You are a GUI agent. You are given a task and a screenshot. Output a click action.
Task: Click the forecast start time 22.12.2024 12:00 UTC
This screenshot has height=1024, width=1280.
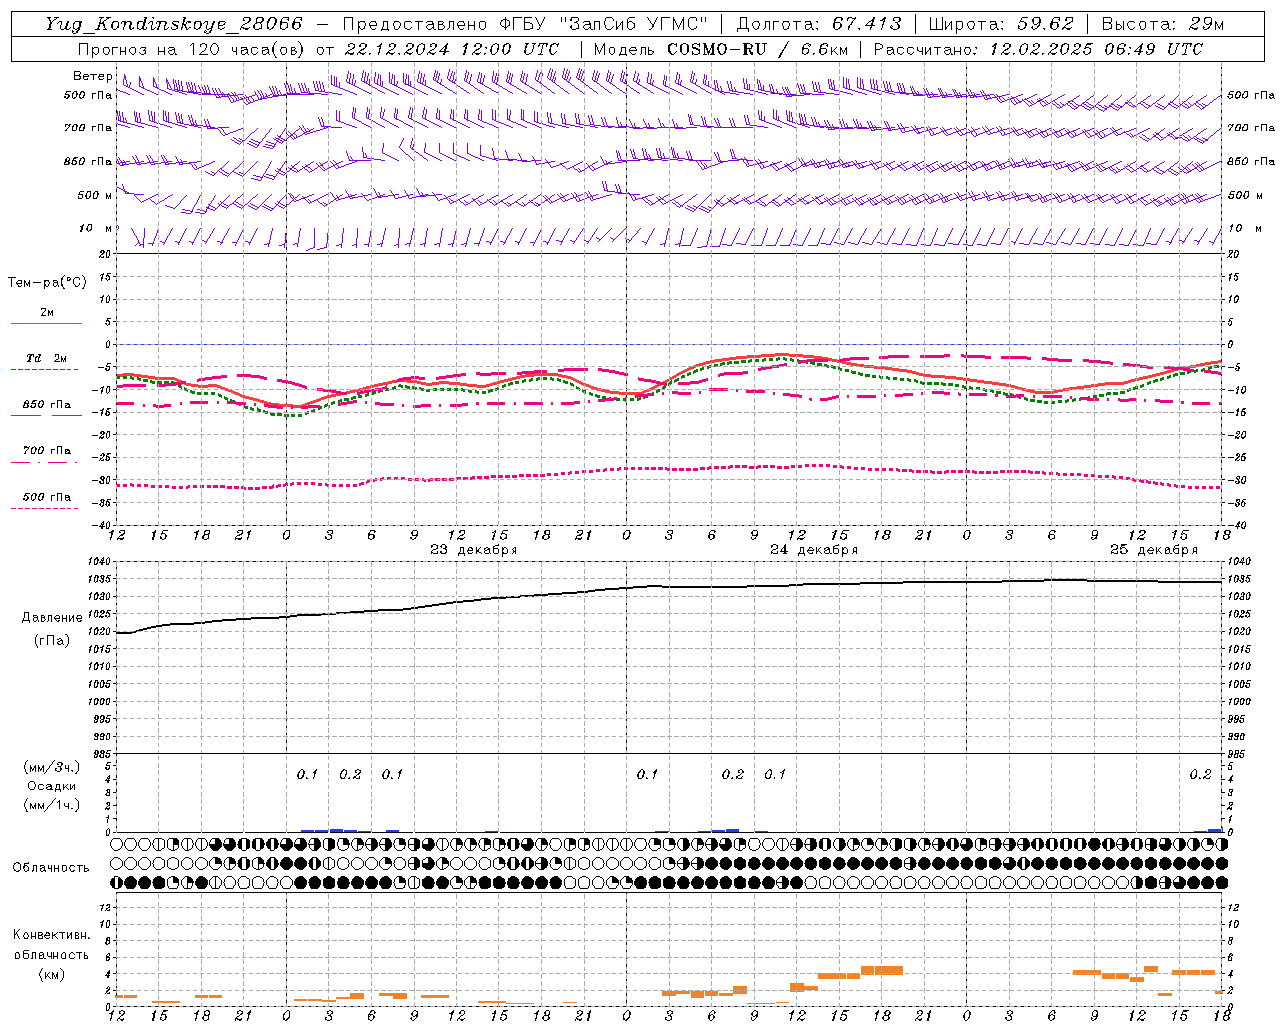point(452,49)
